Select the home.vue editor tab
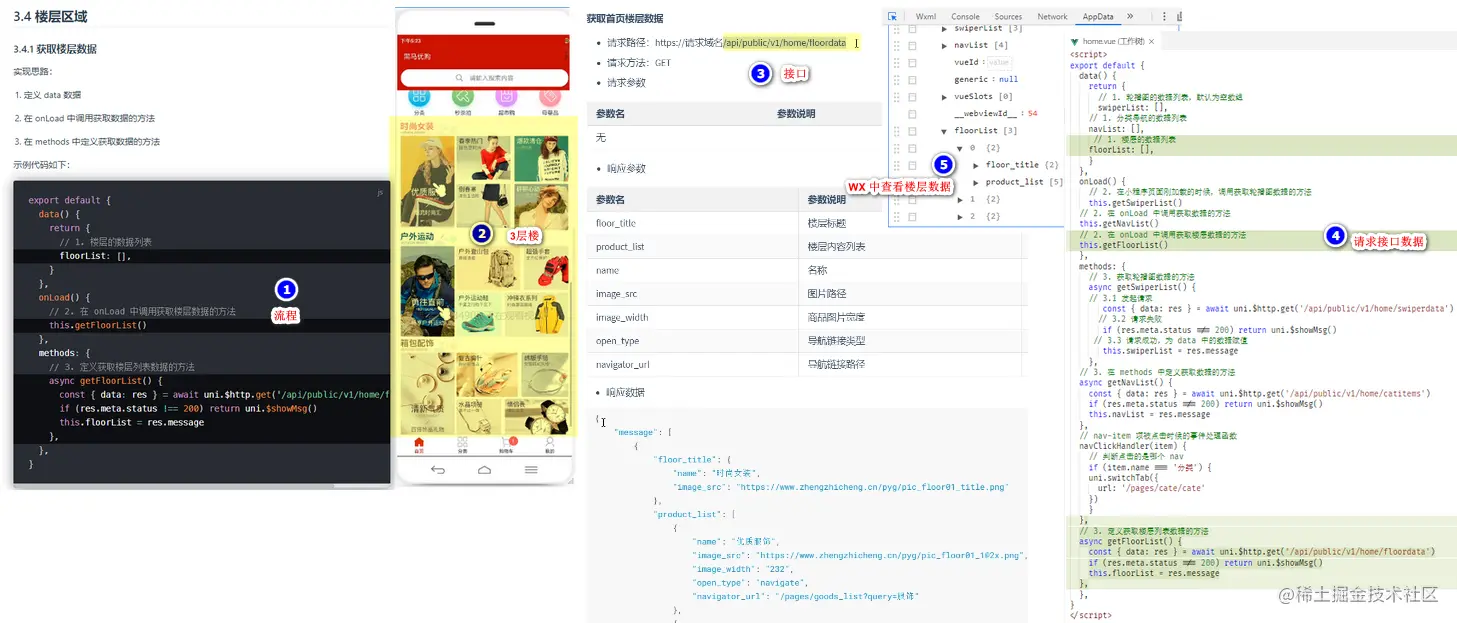1457x623 pixels. (1112, 41)
